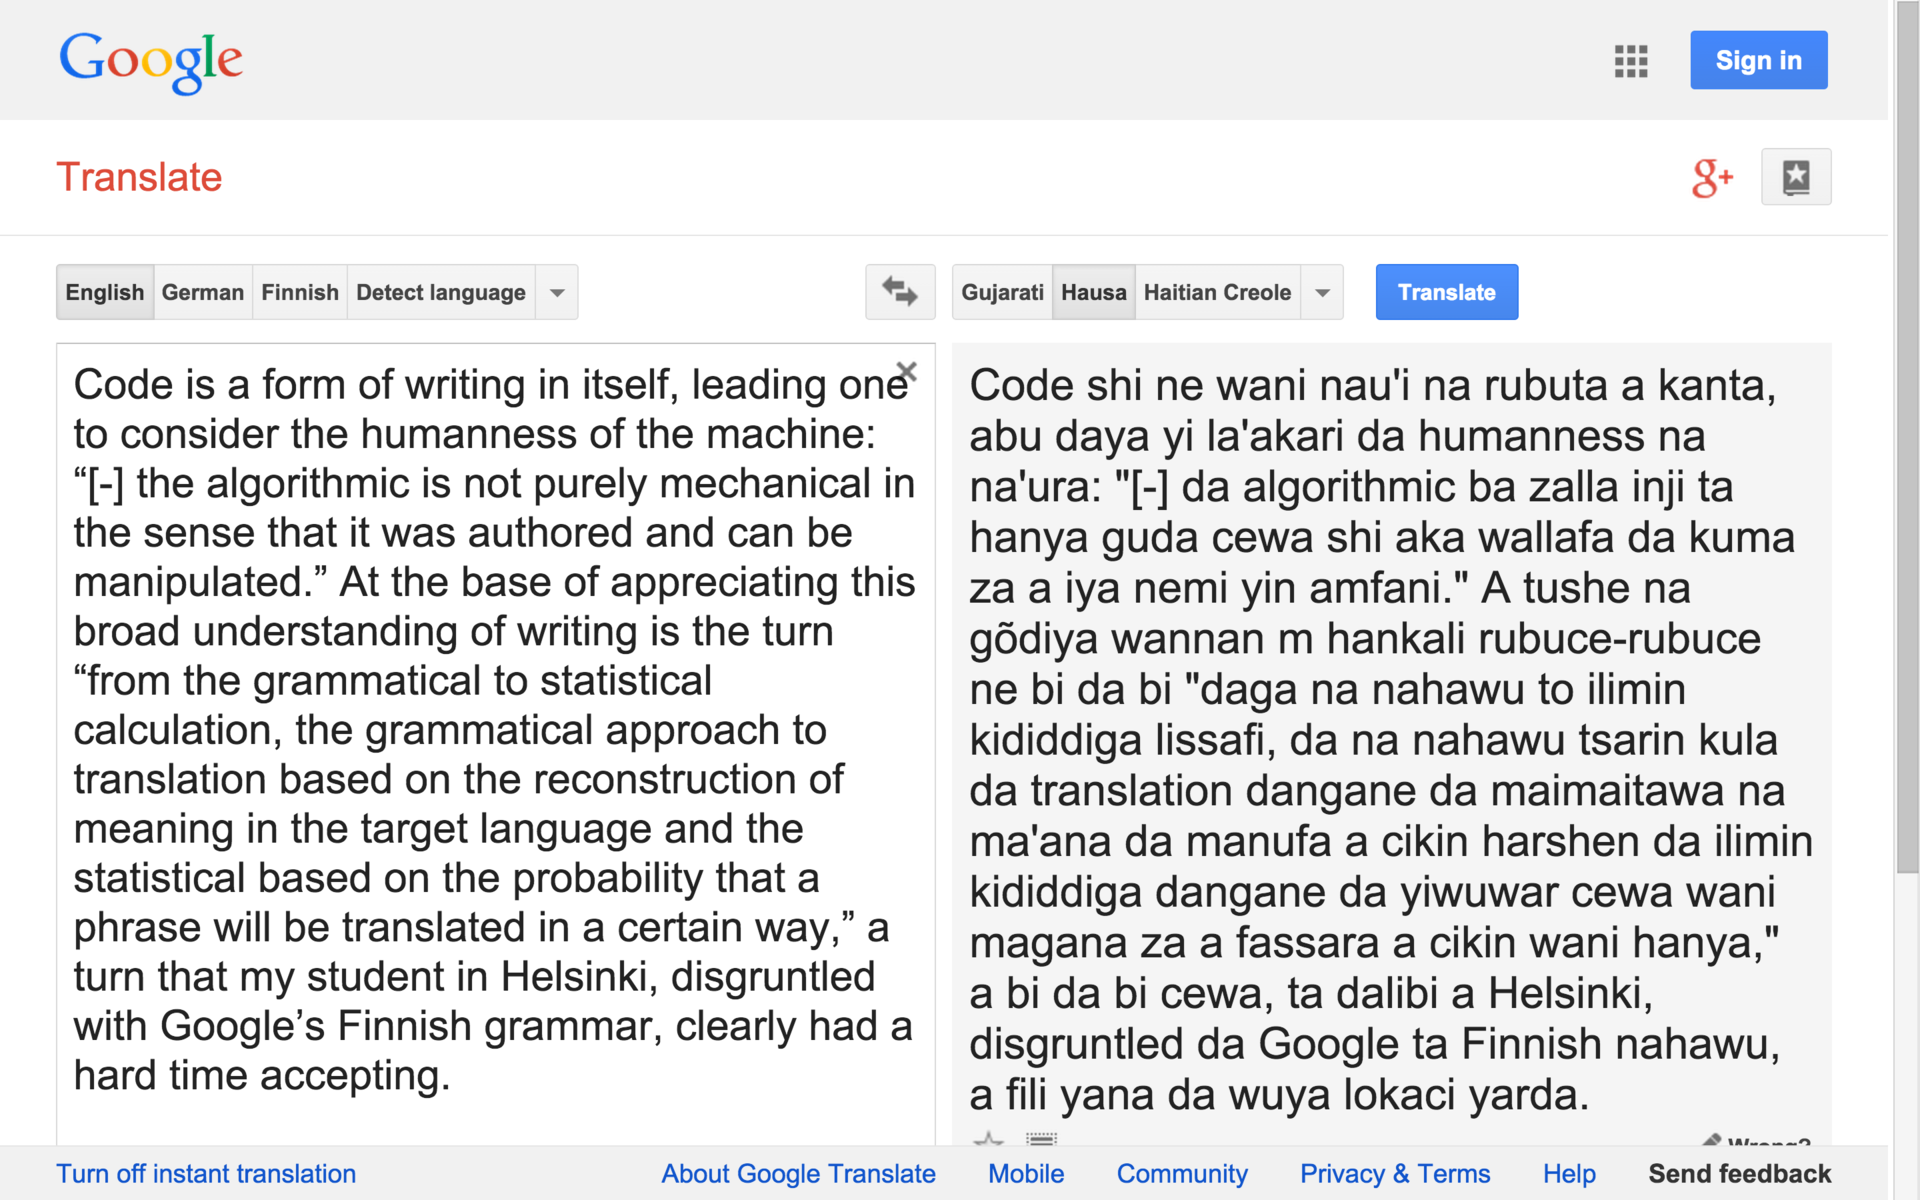Star the translation to save it
Screen dimensions: 1920x1200
(988, 1139)
